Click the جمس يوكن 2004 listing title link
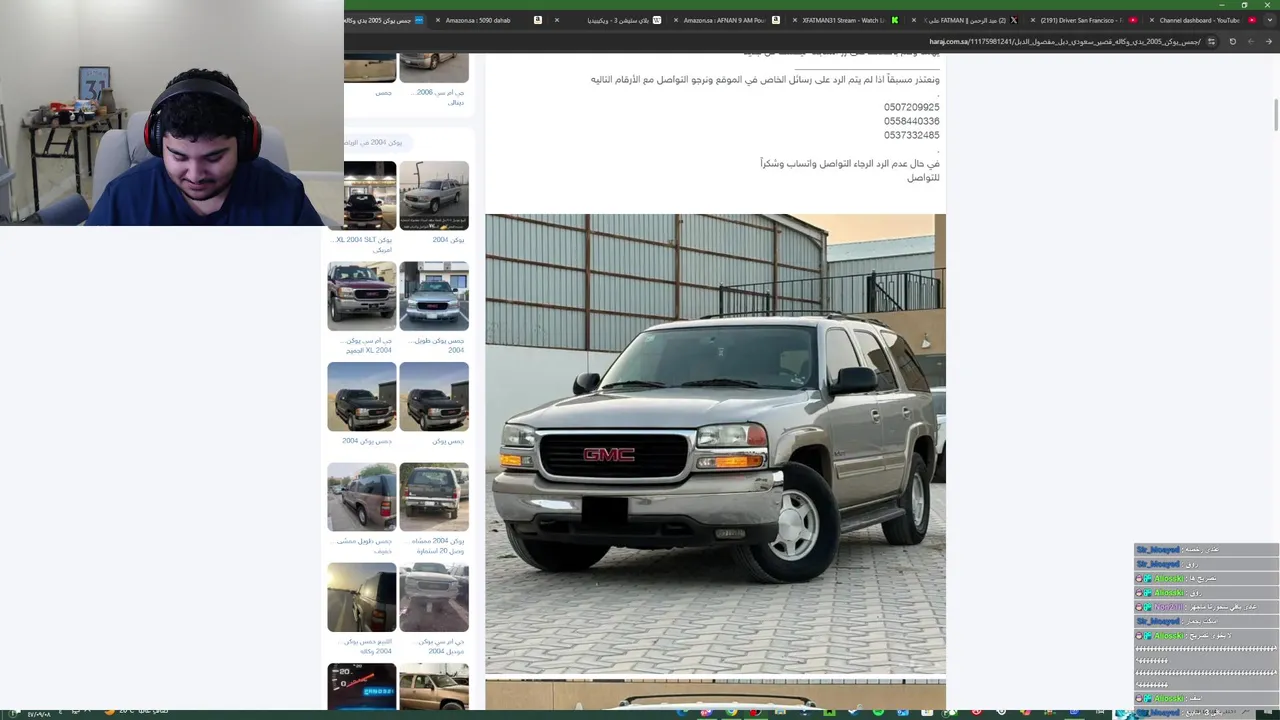Image resolution: width=1280 pixels, height=720 pixels. [366, 441]
